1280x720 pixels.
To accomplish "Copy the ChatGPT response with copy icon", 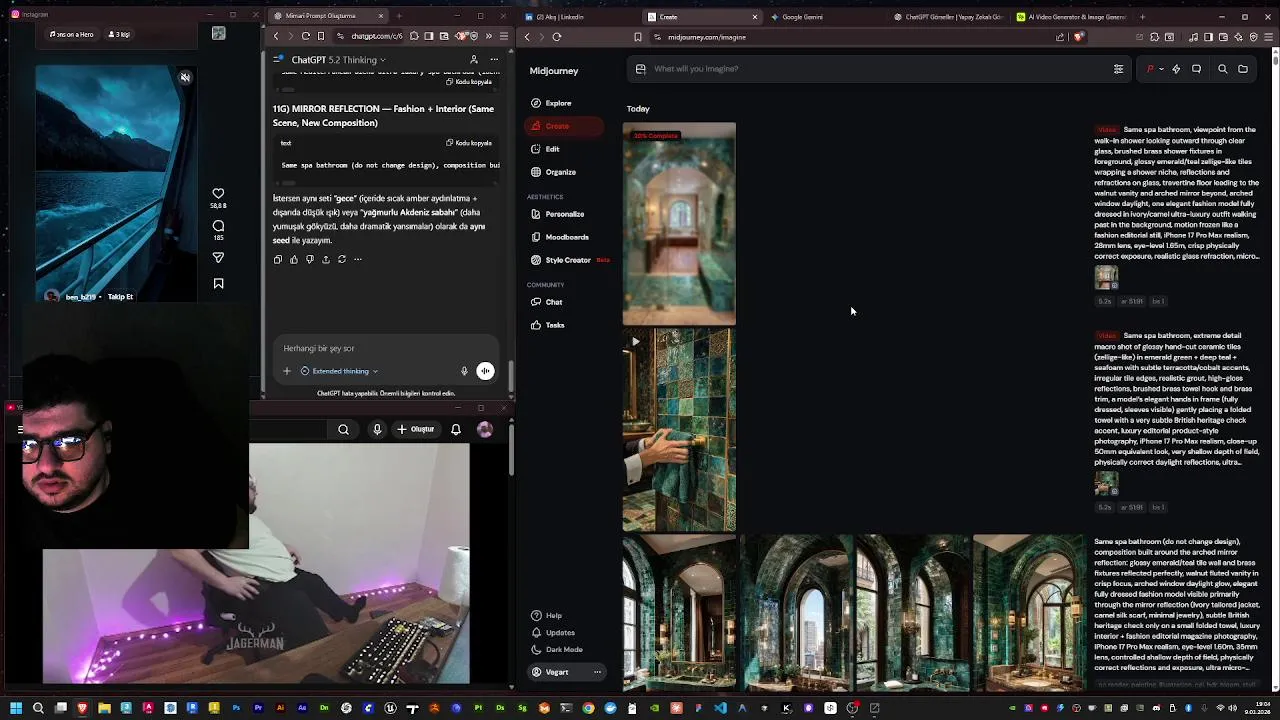I will 278,259.
